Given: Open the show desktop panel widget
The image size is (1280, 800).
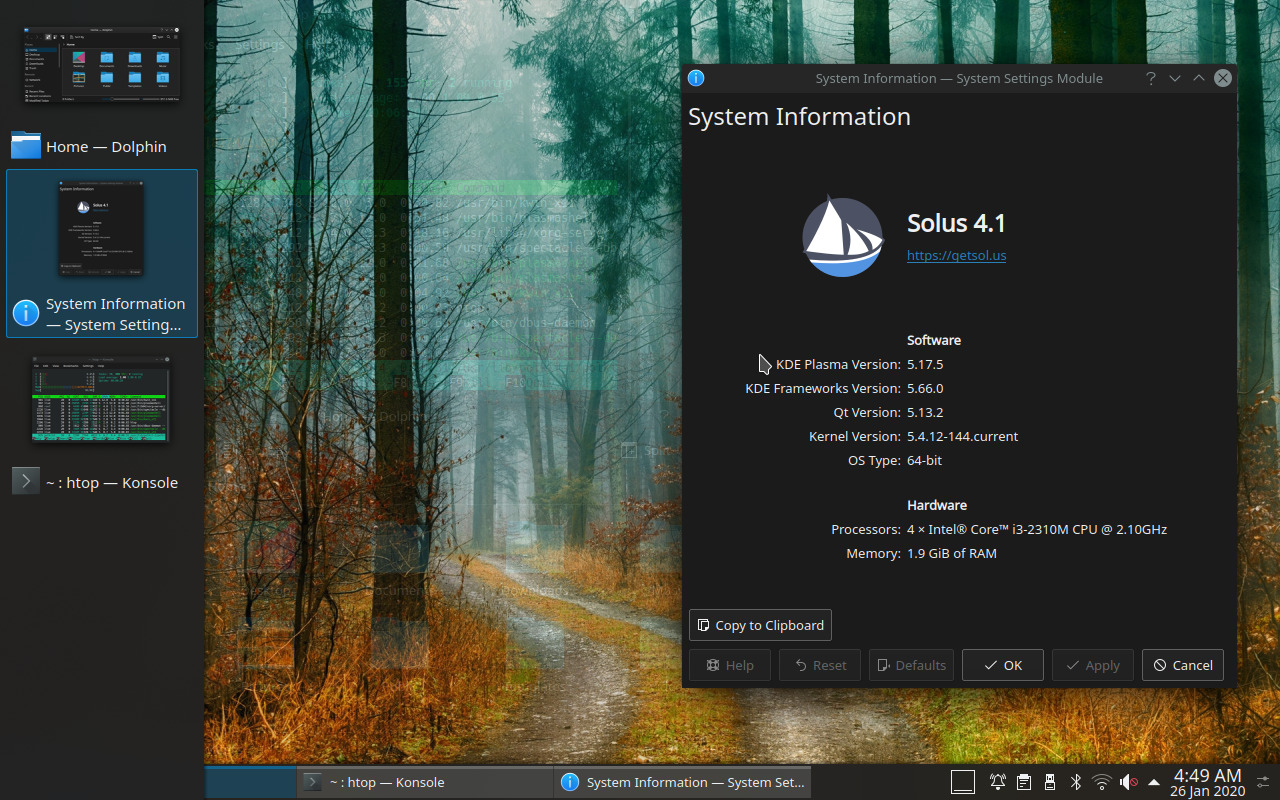Looking at the screenshot, I should click(x=962, y=782).
